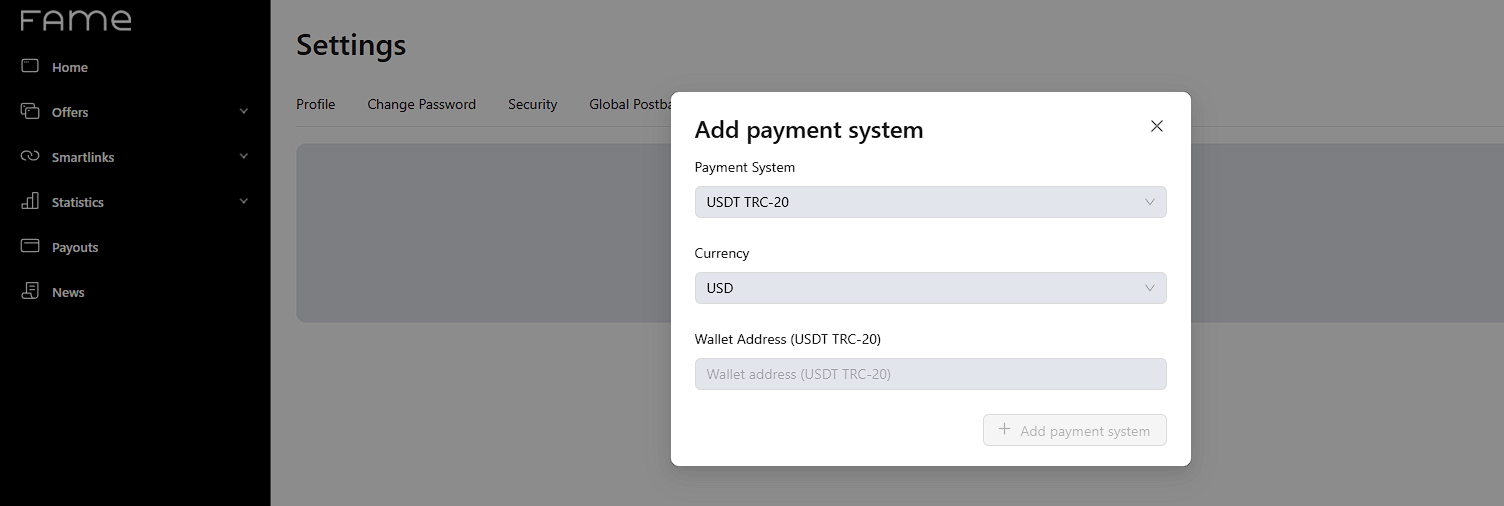Image resolution: width=1504 pixels, height=506 pixels.
Task: Switch to the Global Postback tab
Action: click(x=630, y=104)
